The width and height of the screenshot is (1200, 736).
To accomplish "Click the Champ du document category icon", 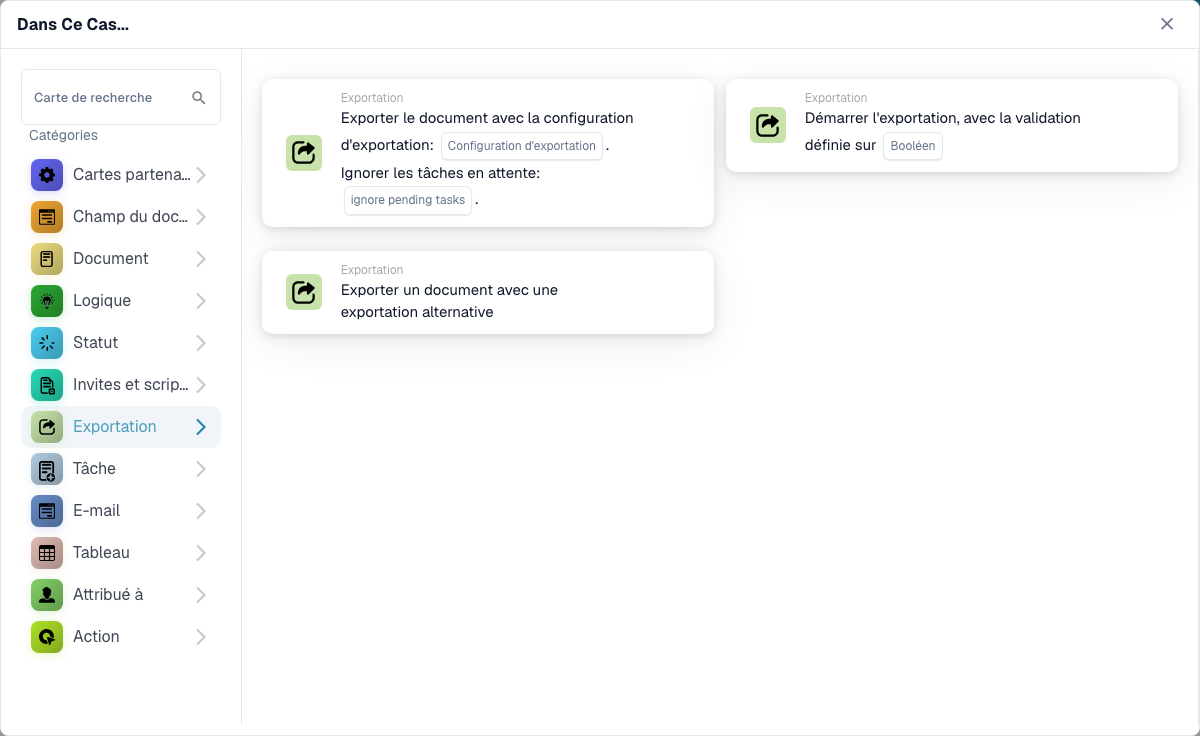I will point(47,217).
